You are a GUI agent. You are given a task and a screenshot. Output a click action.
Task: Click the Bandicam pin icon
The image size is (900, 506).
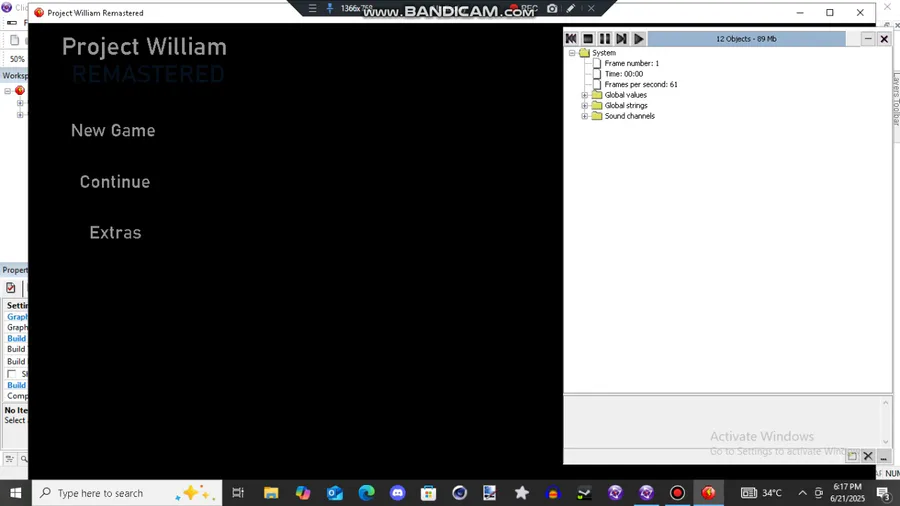(330, 8)
